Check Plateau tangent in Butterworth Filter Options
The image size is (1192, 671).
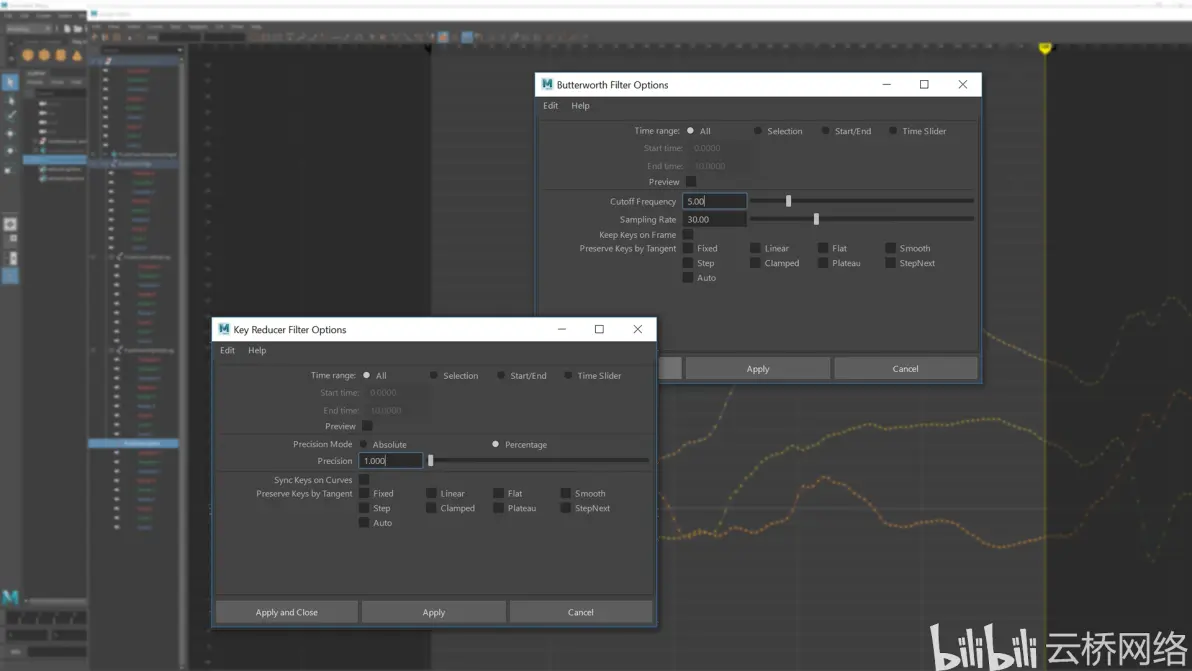click(x=823, y=263)
